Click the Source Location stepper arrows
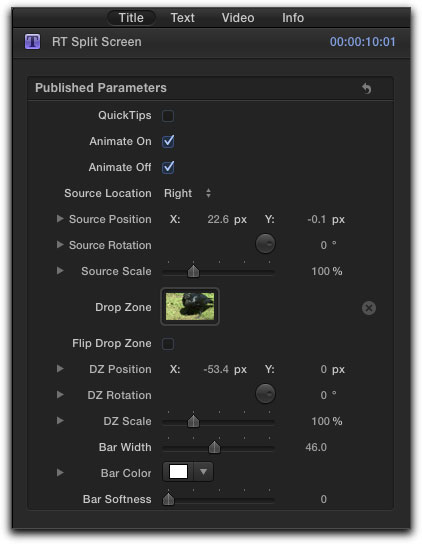Viewport: 422px width, 544px height. tap(208, 193)
